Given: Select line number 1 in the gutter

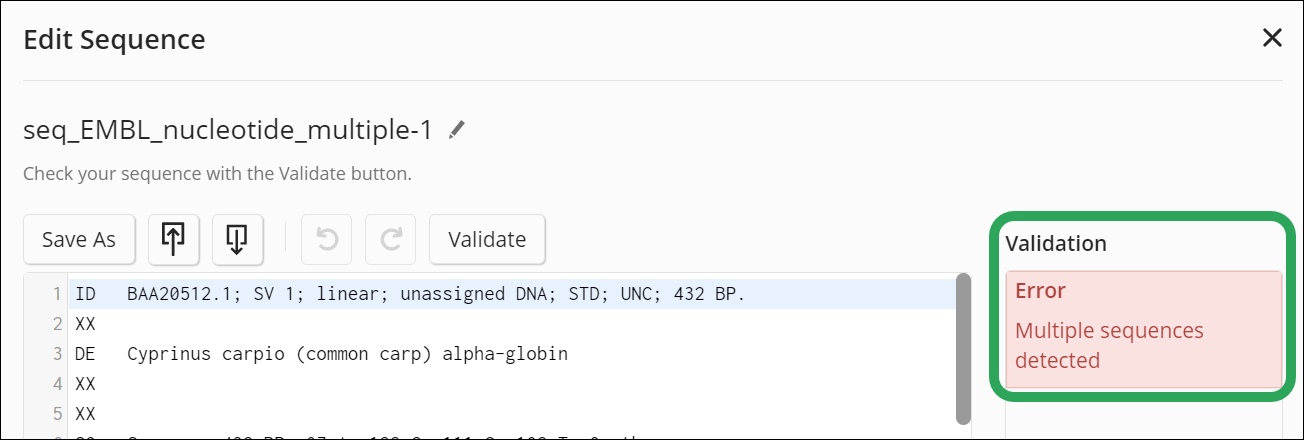Looking at the screenshot, I should 56,295.
